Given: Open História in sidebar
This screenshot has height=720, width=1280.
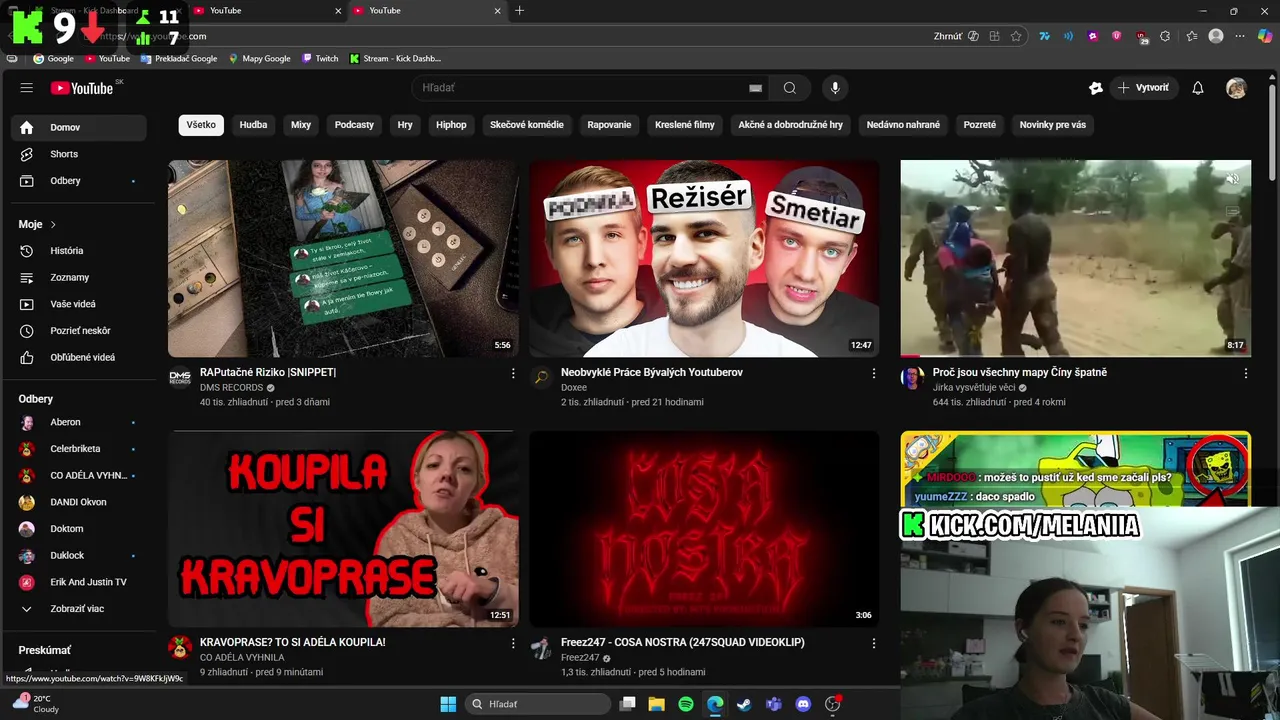Looking at the screenshot, I should [x=78, y=251].
